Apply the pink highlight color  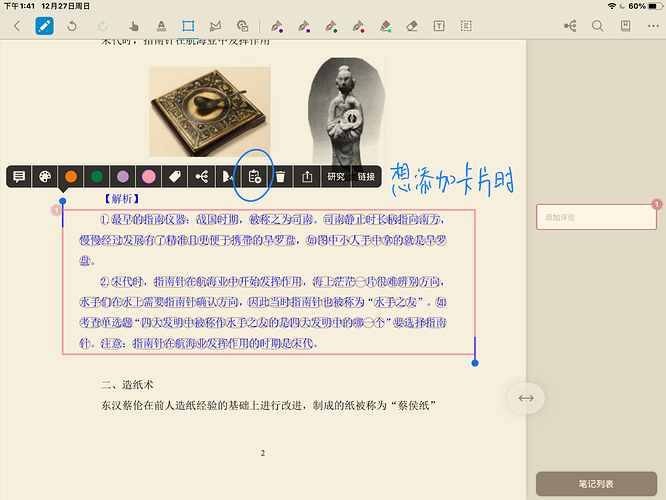(x=149, y=176)
